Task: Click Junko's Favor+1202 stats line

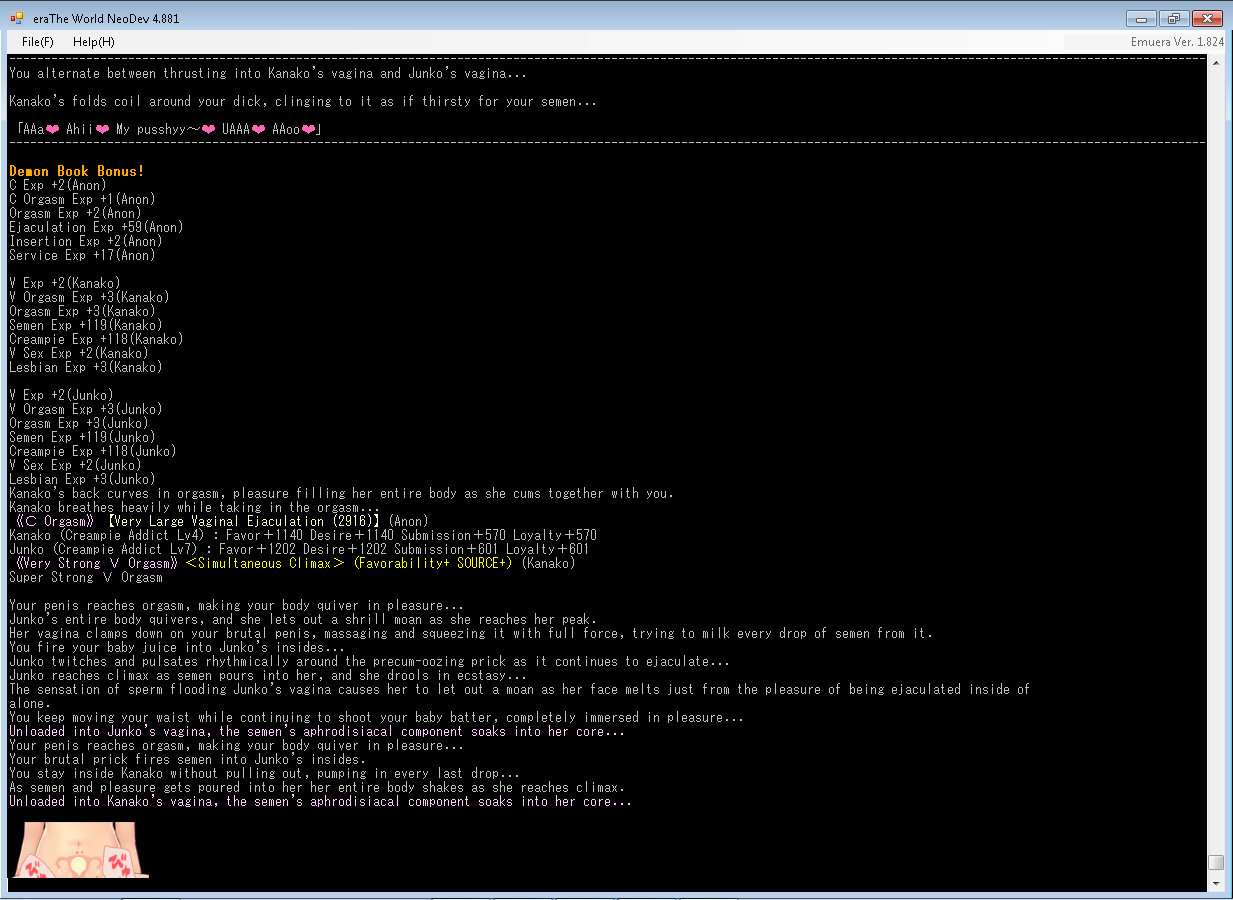Action: point(298,549)
